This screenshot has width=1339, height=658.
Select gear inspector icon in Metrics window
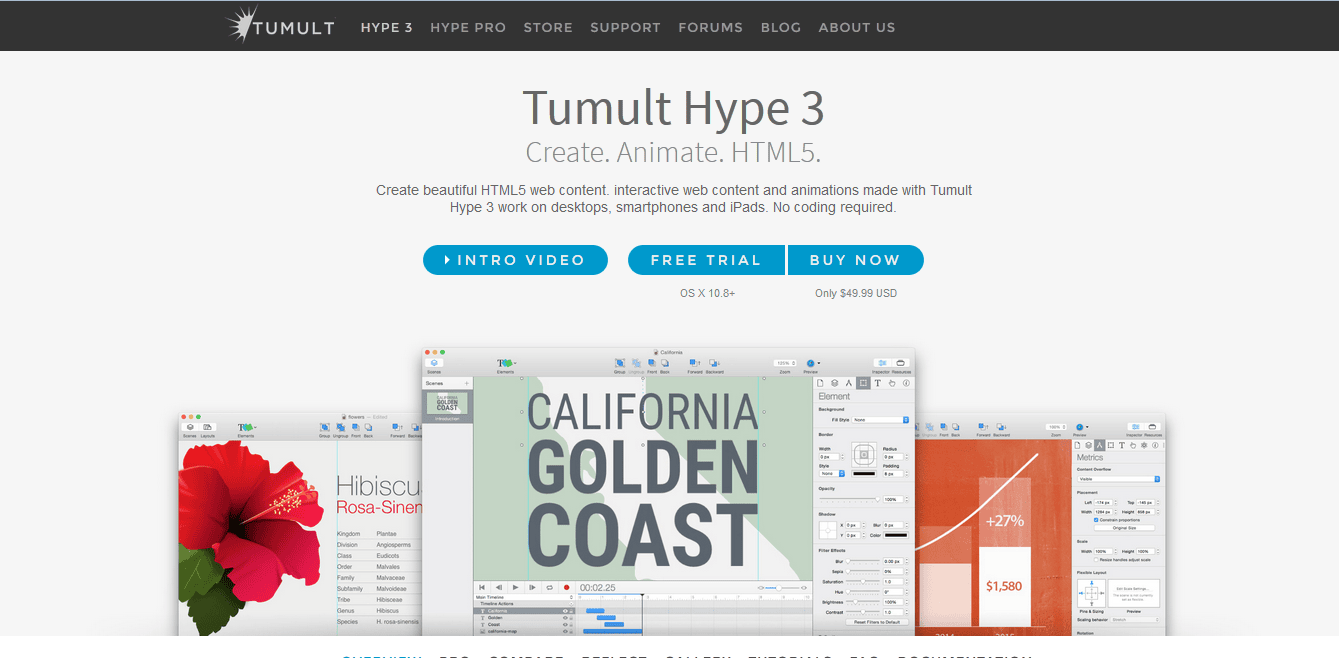1144,445
